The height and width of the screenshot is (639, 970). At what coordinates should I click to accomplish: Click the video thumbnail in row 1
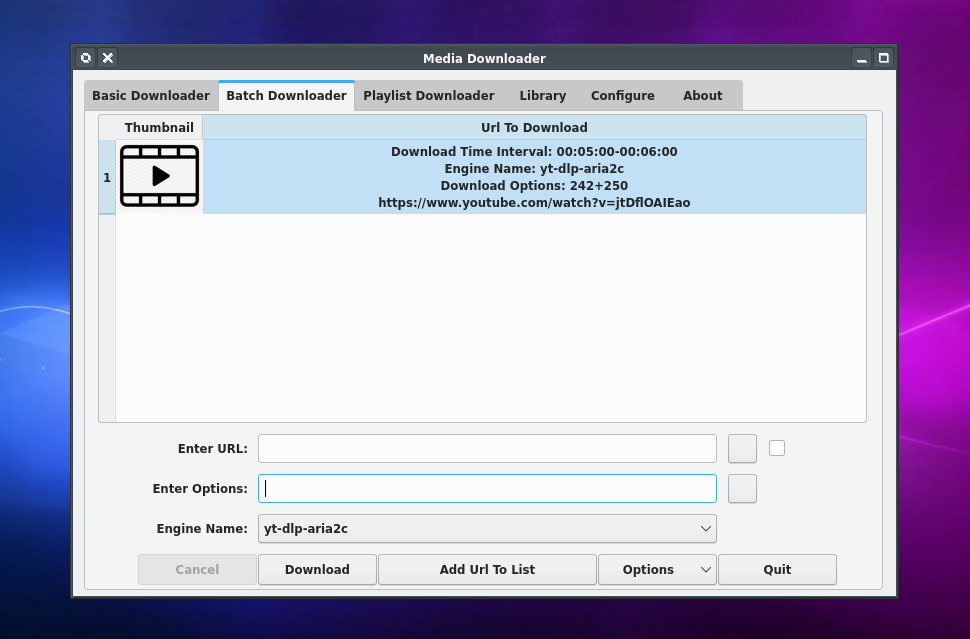tap(159, 176)
